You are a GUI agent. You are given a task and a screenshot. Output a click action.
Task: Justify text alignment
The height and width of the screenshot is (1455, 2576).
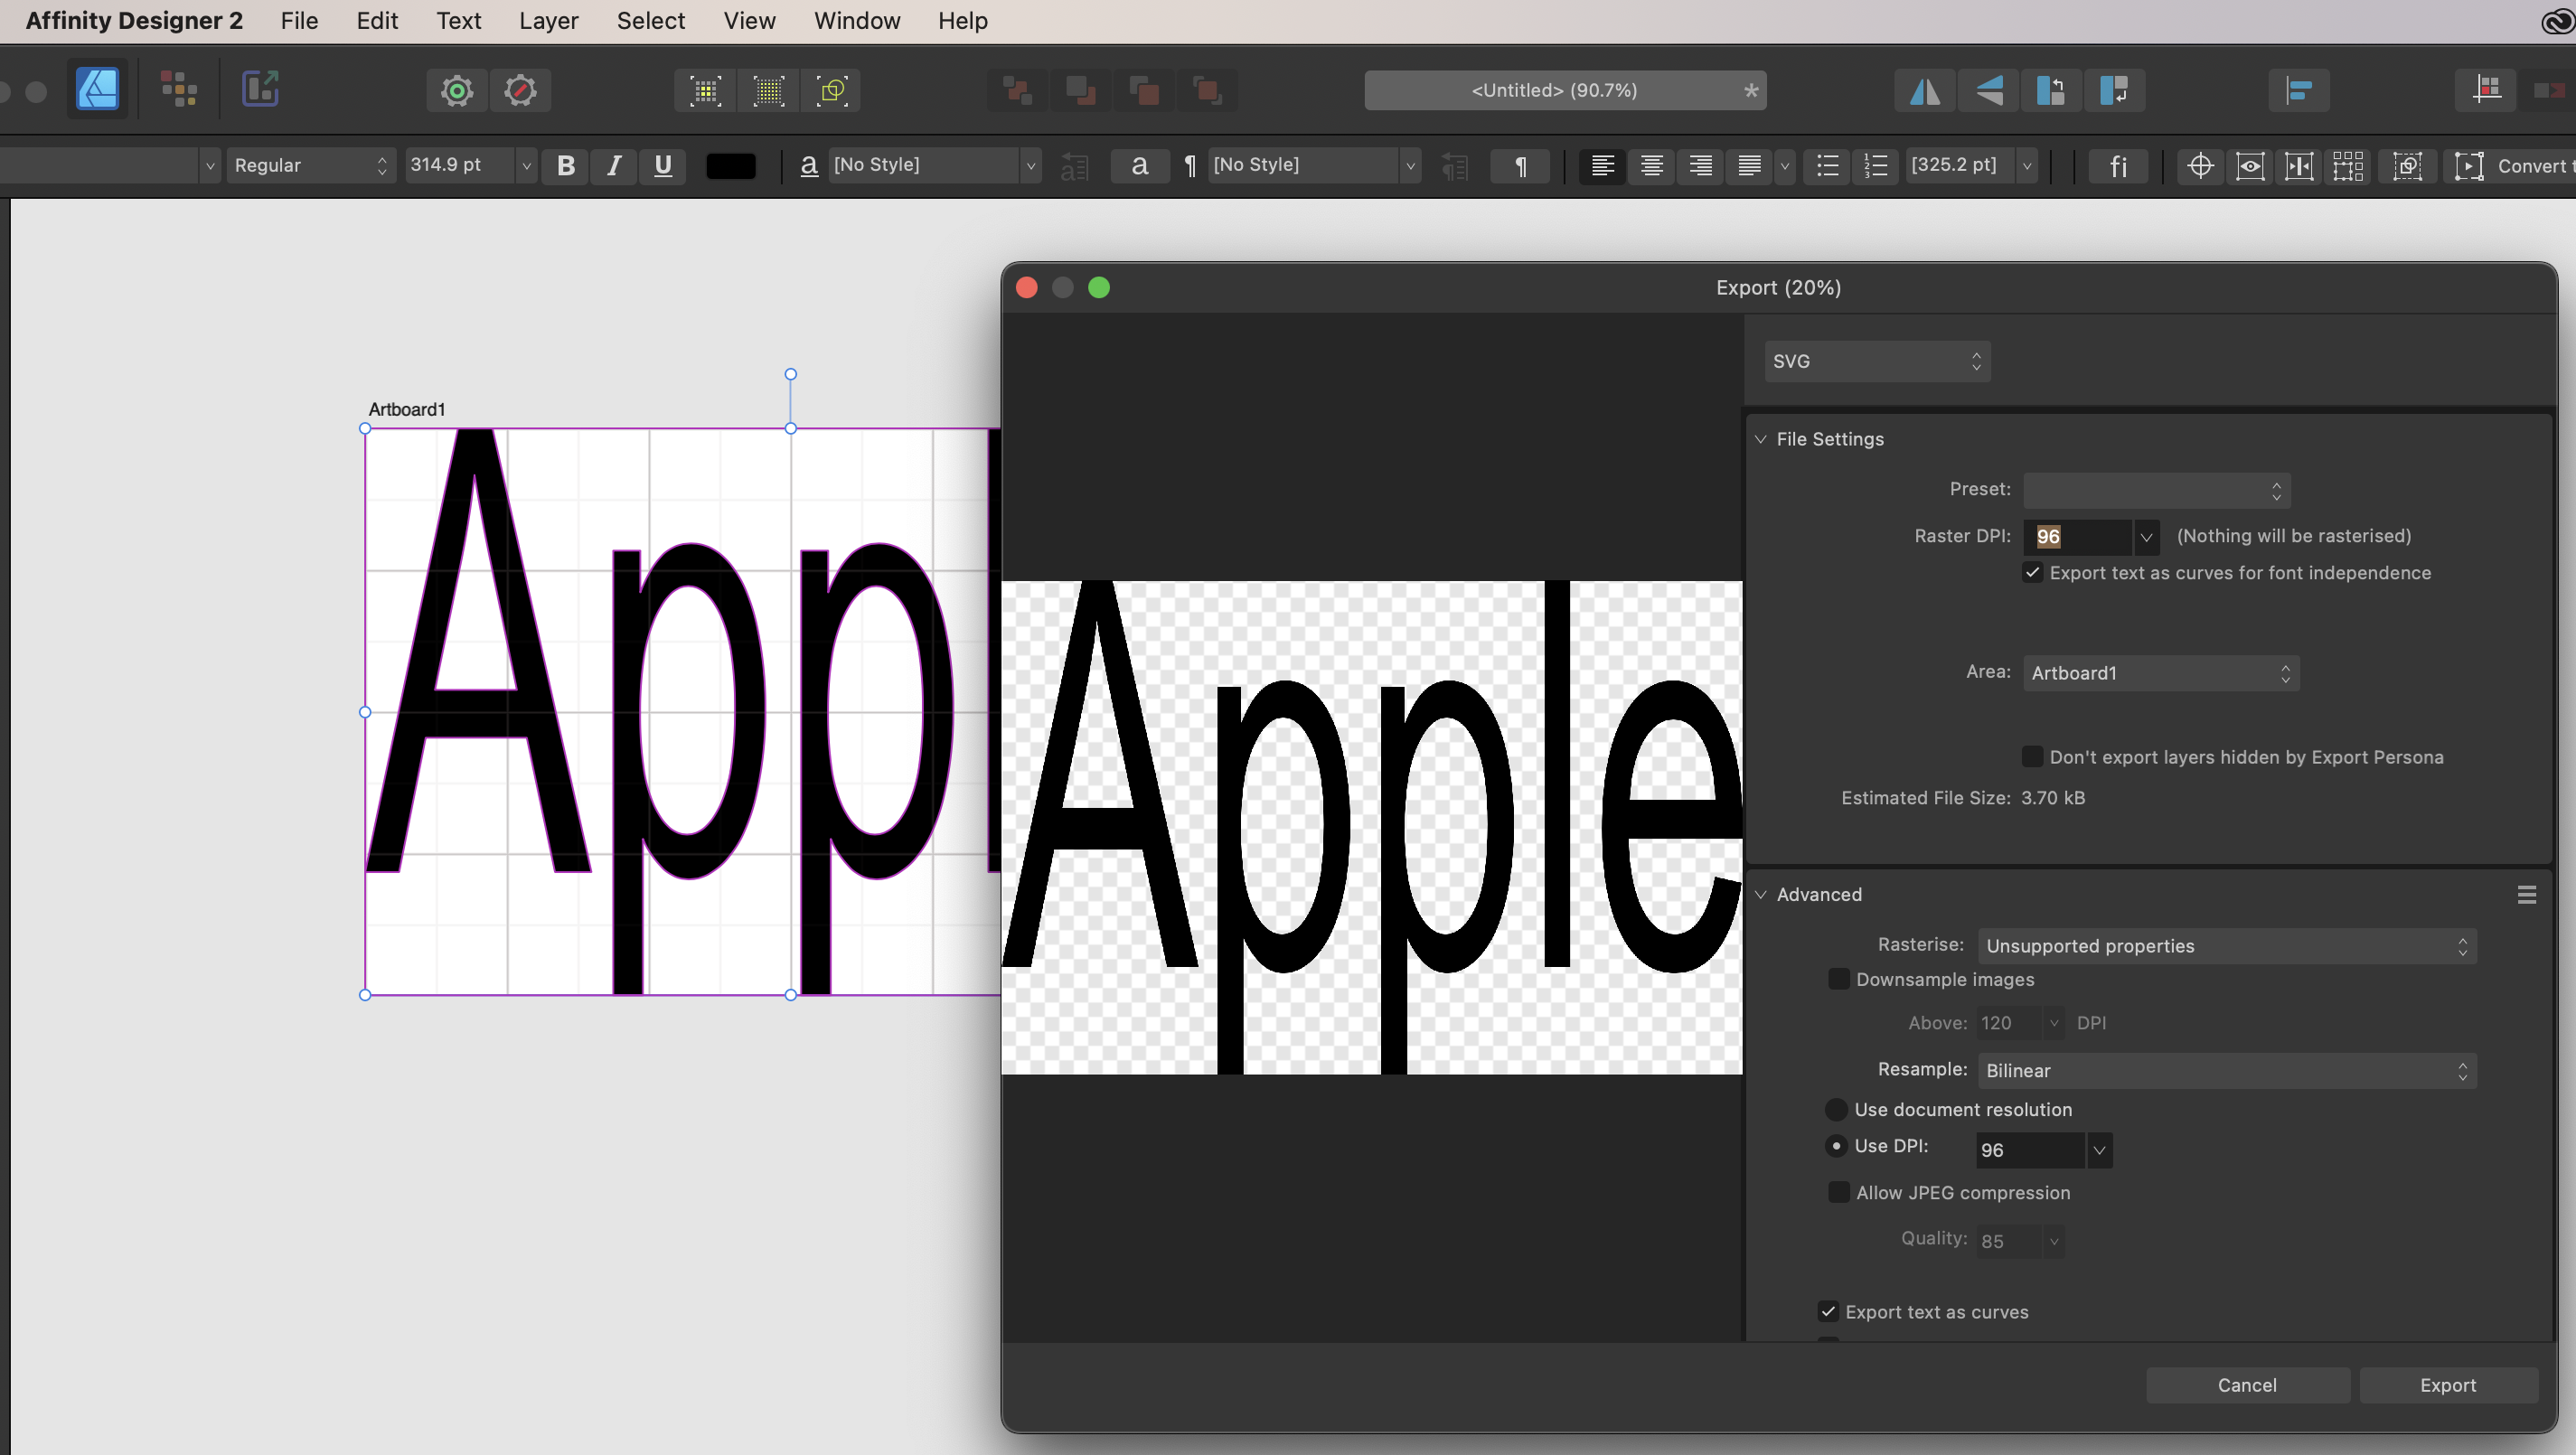pos(1750,165)
